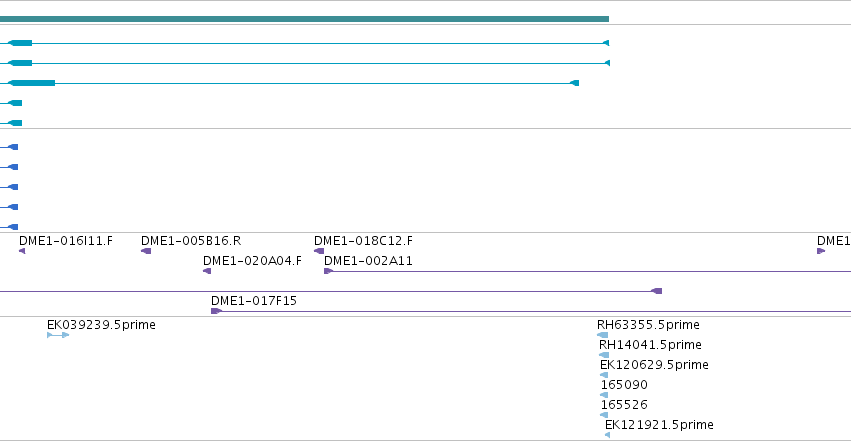851x441 pixels.
Task: Click the EK120629.5prime label
Action: [655, 365]
